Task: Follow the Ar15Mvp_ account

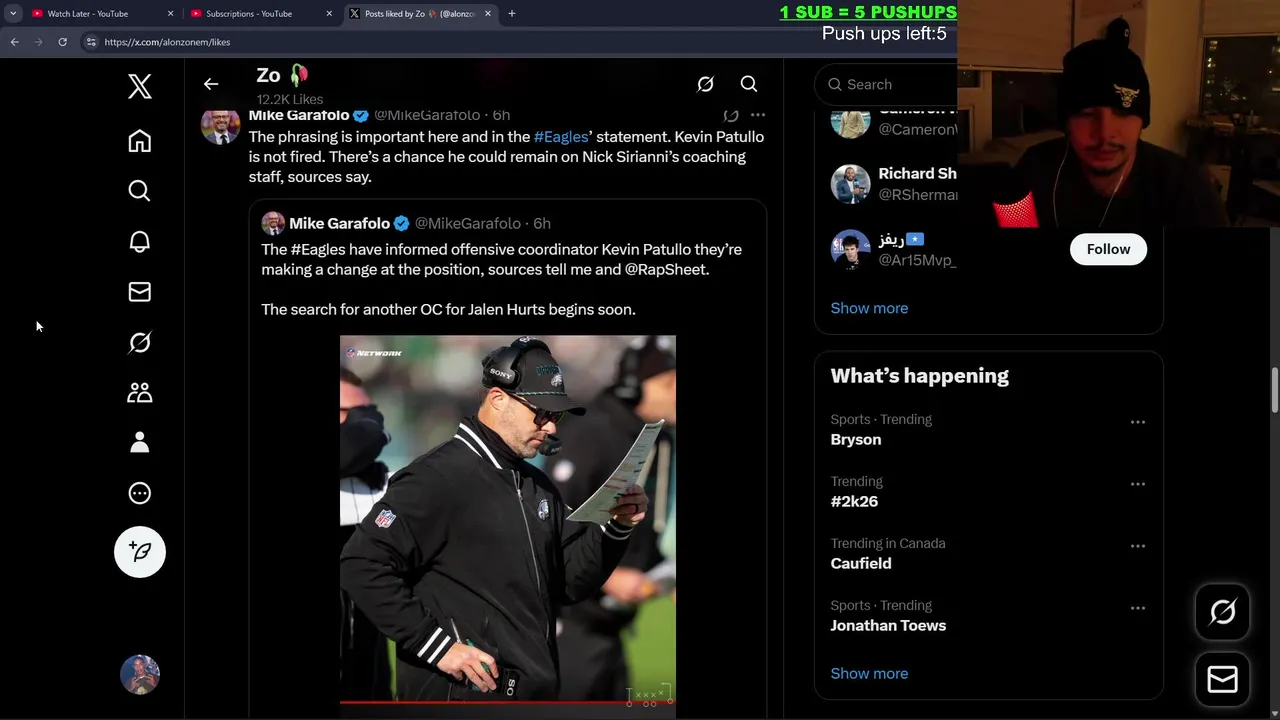Action: (1108, 249)
